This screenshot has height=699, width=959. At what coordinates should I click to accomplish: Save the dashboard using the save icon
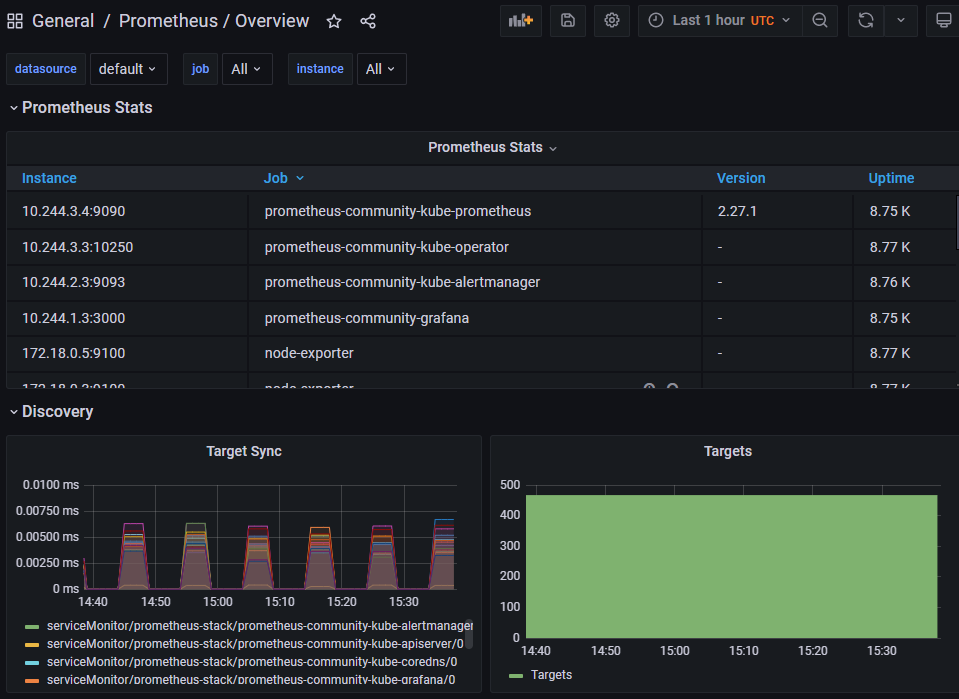[567, 20]
